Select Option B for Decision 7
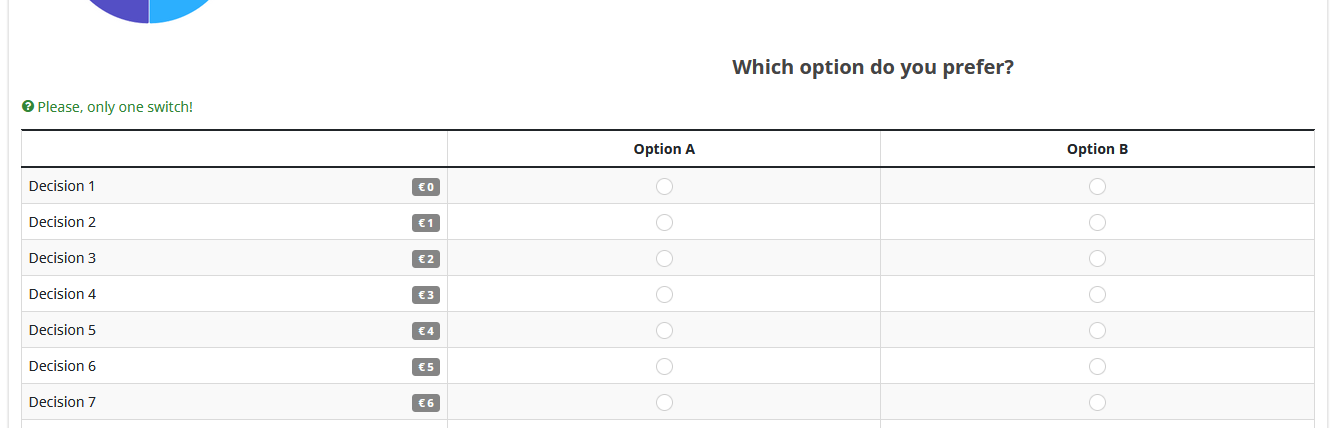The width and height of the screenshot is (1342, 428). coord(1097,403)
